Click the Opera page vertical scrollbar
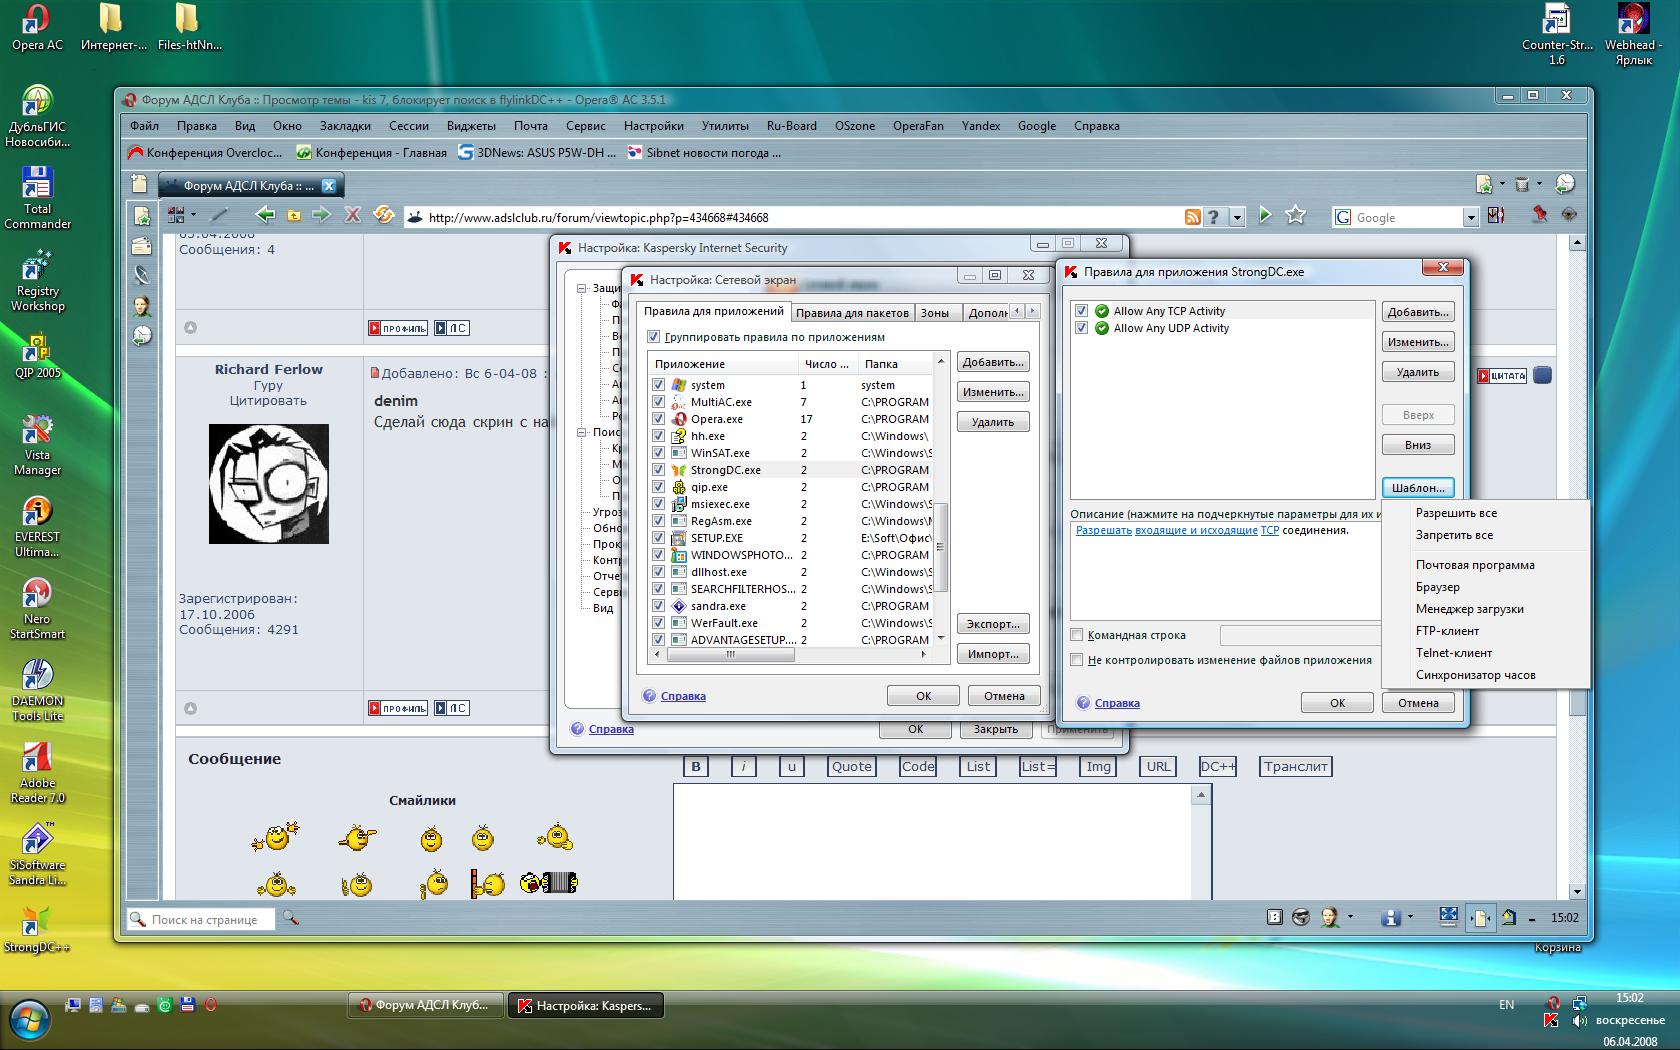Viewport: 1680px width, 1050px height. [x=1577, y=567]
